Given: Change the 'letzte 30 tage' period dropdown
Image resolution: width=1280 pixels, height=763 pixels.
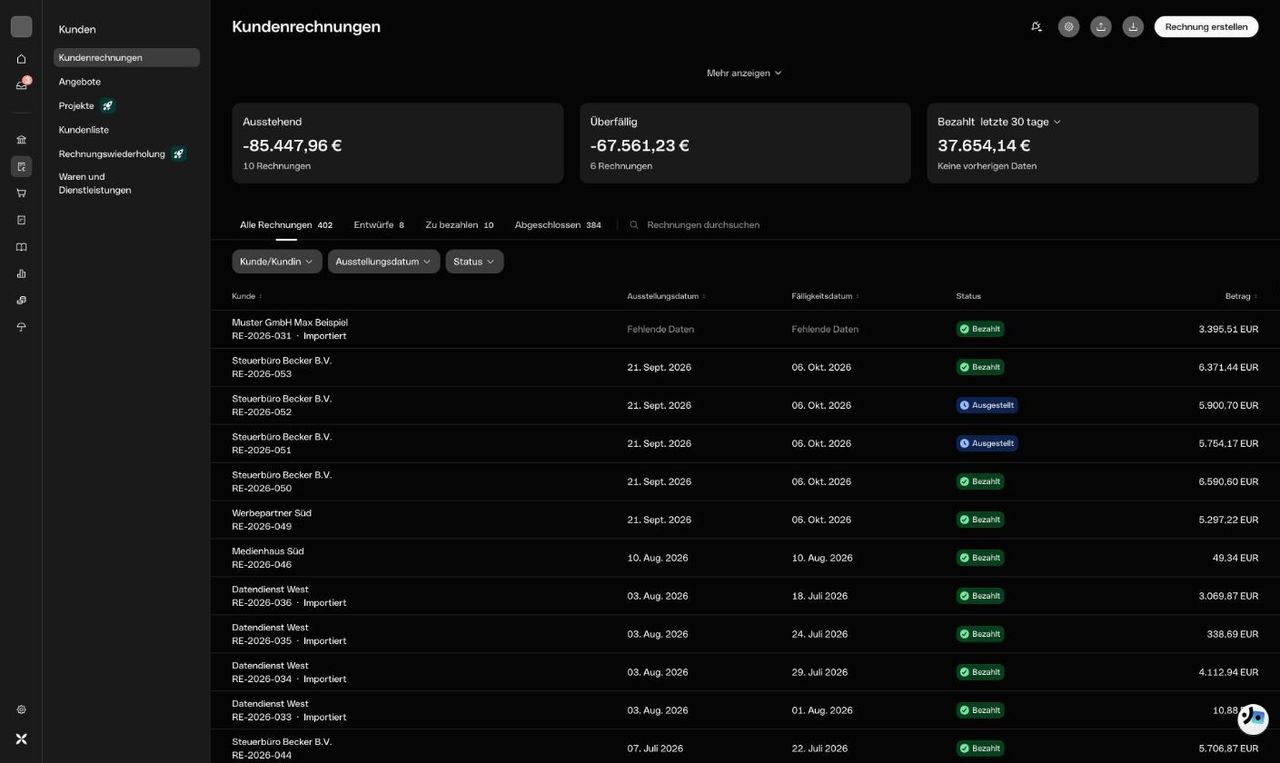Looking at the screenshot, I should (1020, 122).
